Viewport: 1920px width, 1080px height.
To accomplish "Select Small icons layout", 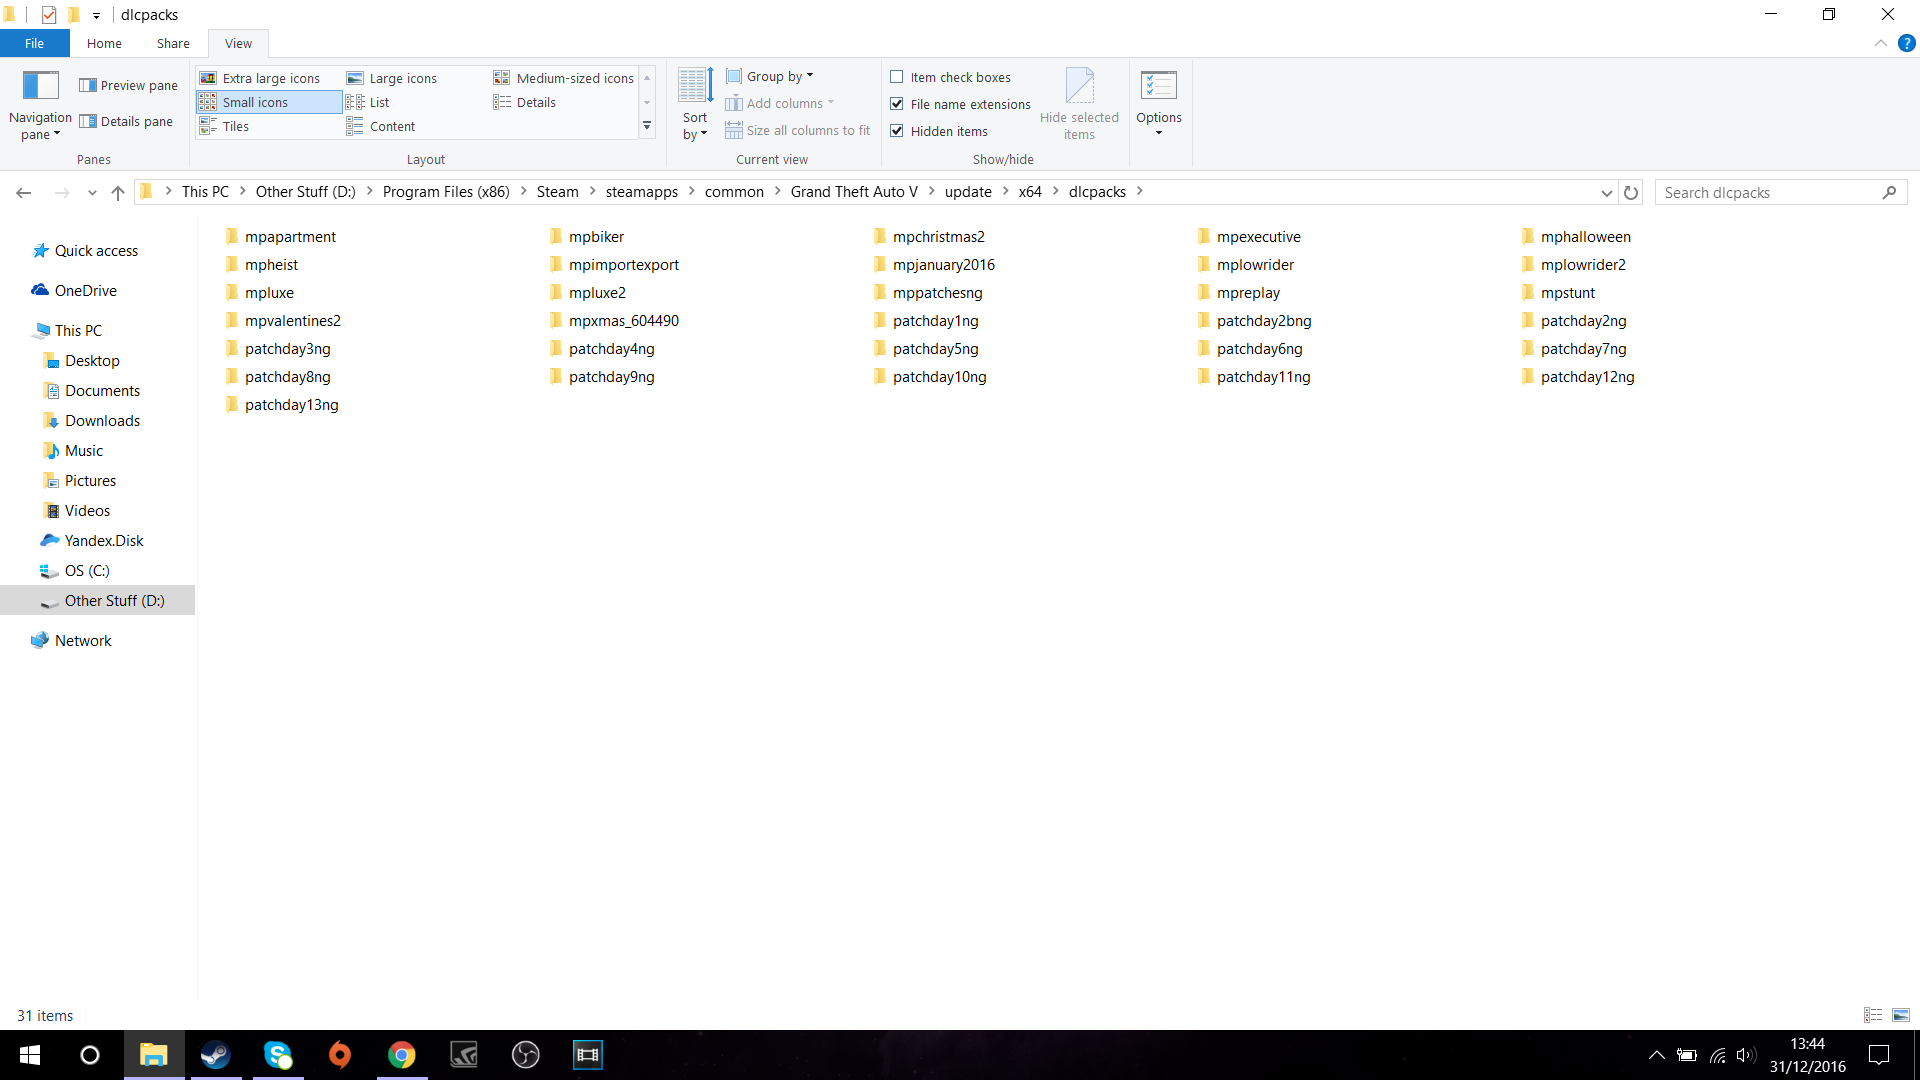I will (x=269, y=102).
